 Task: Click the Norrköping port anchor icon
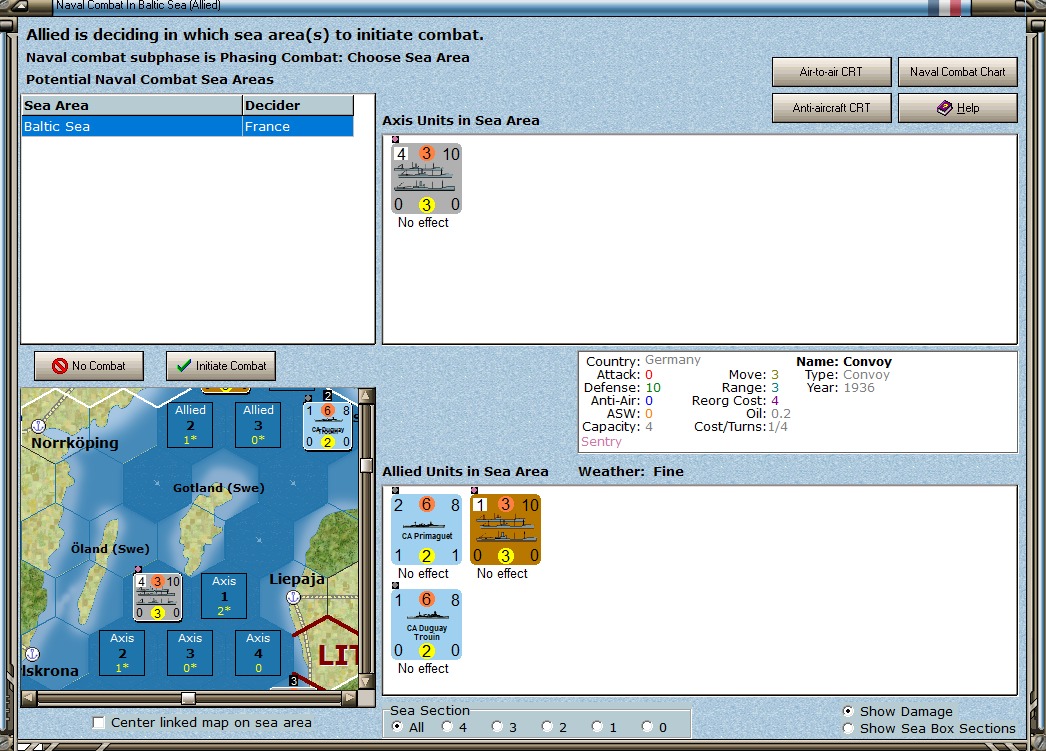(38, 426)
